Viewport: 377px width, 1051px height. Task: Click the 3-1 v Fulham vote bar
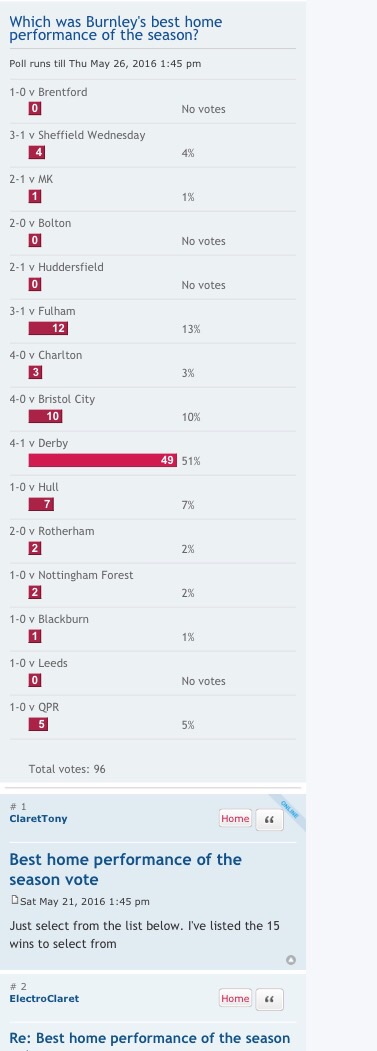48,328
